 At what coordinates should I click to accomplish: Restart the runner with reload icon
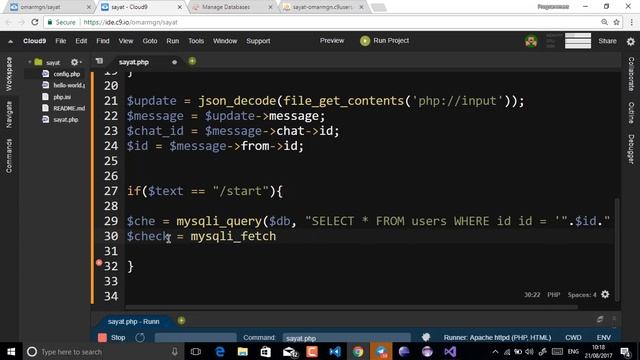pos(140,338)
